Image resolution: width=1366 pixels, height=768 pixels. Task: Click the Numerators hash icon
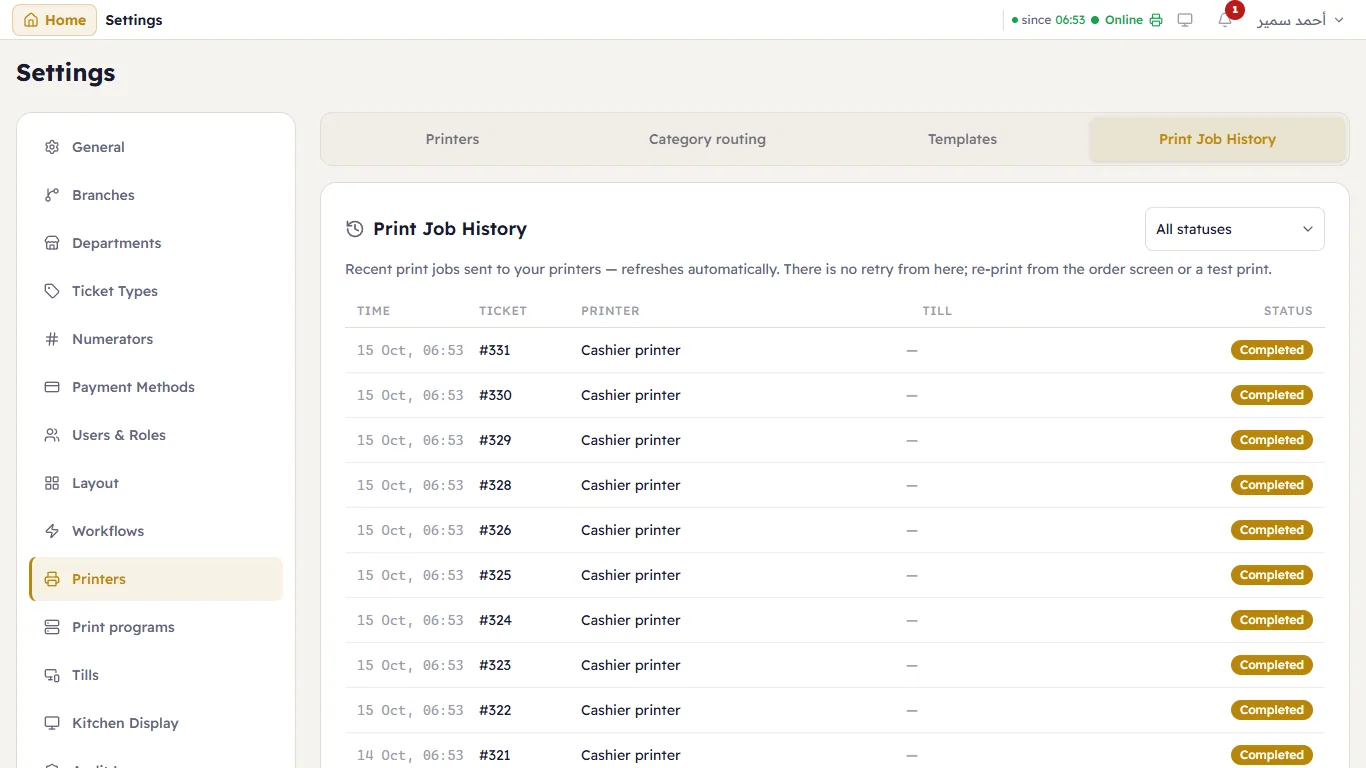click(52, 339)
